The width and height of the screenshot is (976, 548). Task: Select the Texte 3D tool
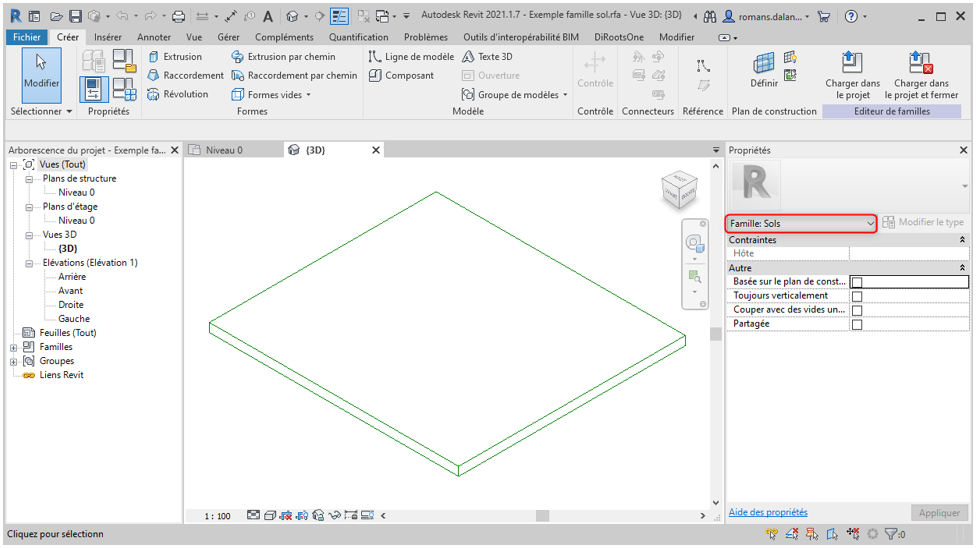click(487, 57)
